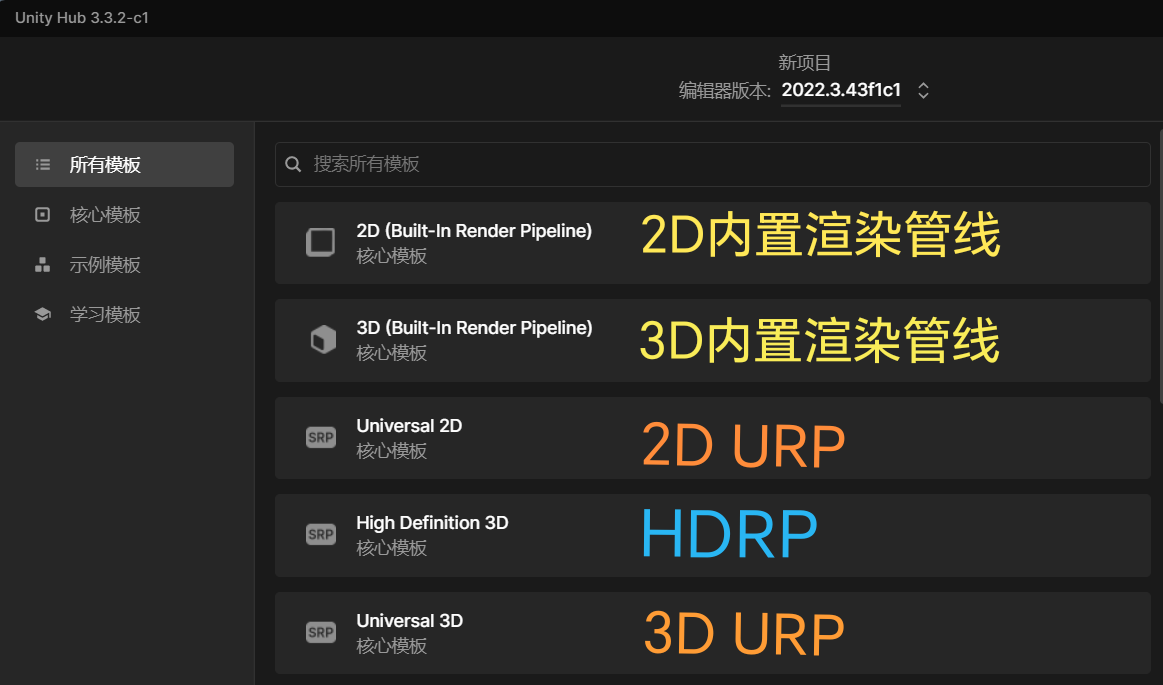Click the magnifier search icon
The width and height of the screenshot is (1163, 685).
click(x=293, y=164)
